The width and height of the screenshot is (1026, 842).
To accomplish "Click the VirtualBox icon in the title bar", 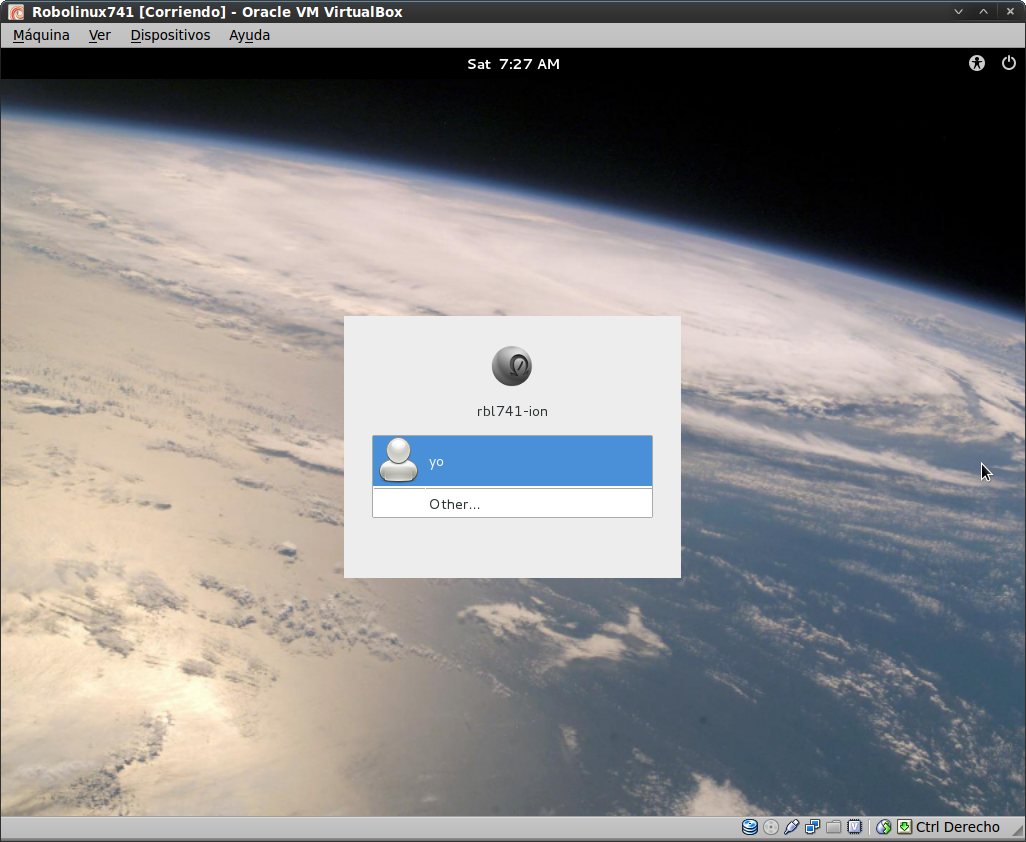I will (x=16, y=12).
